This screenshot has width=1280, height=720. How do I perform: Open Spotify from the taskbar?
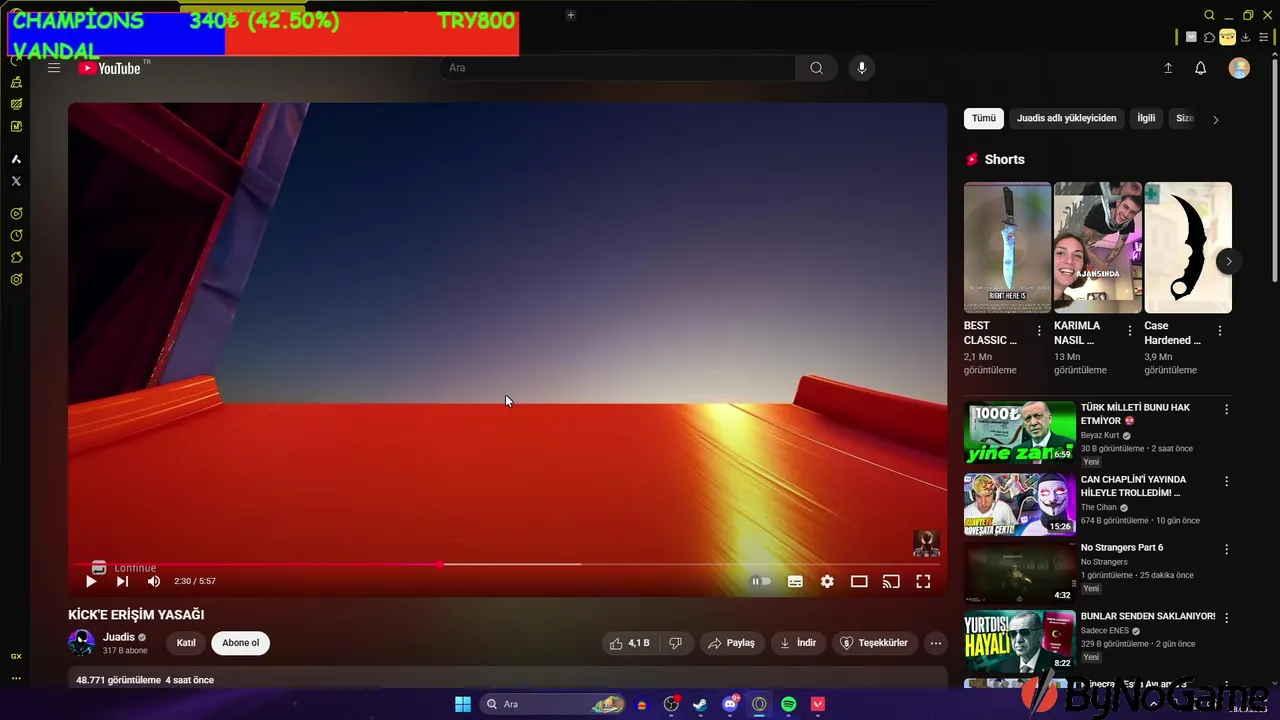point(788,704)
